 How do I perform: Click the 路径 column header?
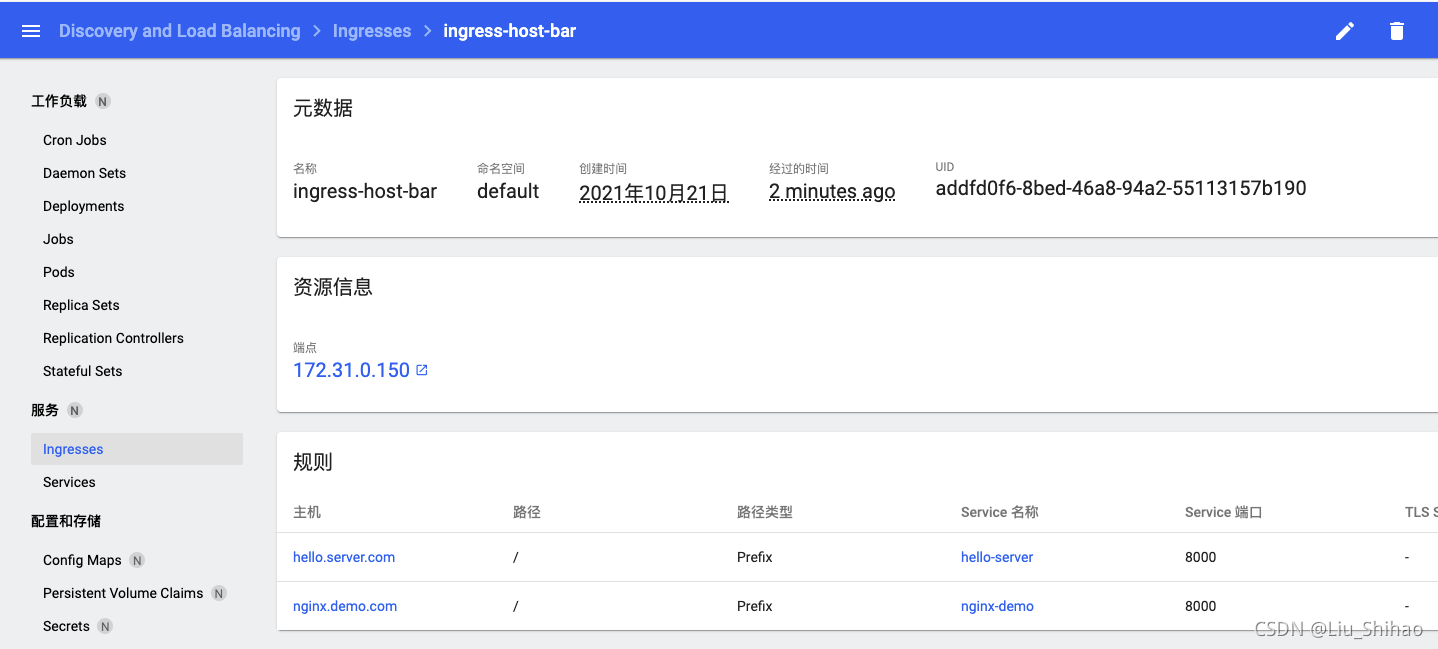coord(527,512)
